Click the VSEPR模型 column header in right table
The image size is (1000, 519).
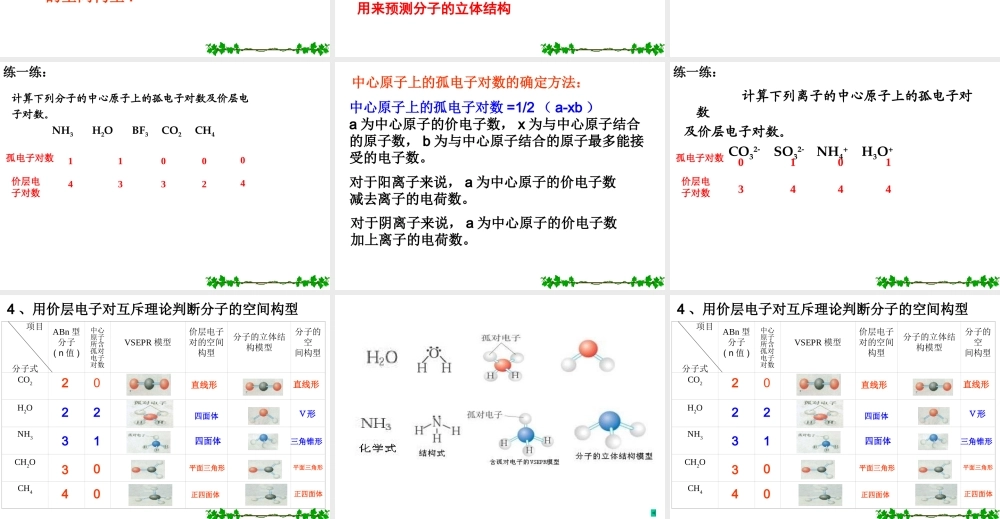point(818,342)
